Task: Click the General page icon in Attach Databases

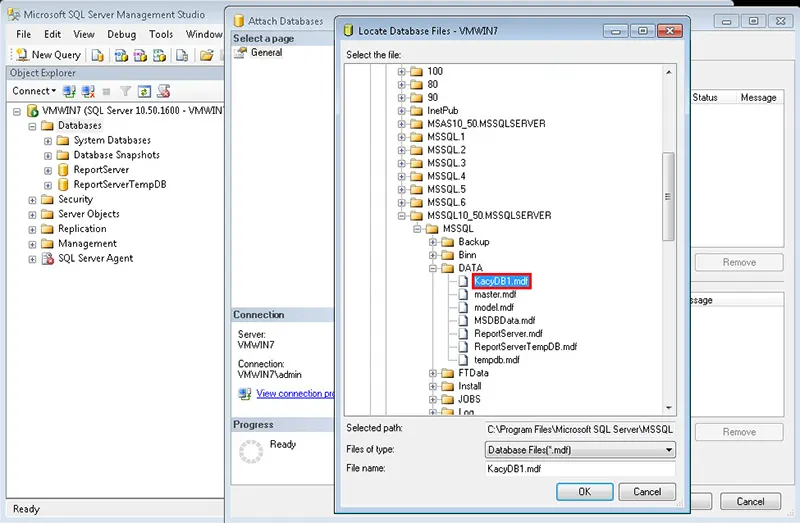Action: [x=240, y=53]
